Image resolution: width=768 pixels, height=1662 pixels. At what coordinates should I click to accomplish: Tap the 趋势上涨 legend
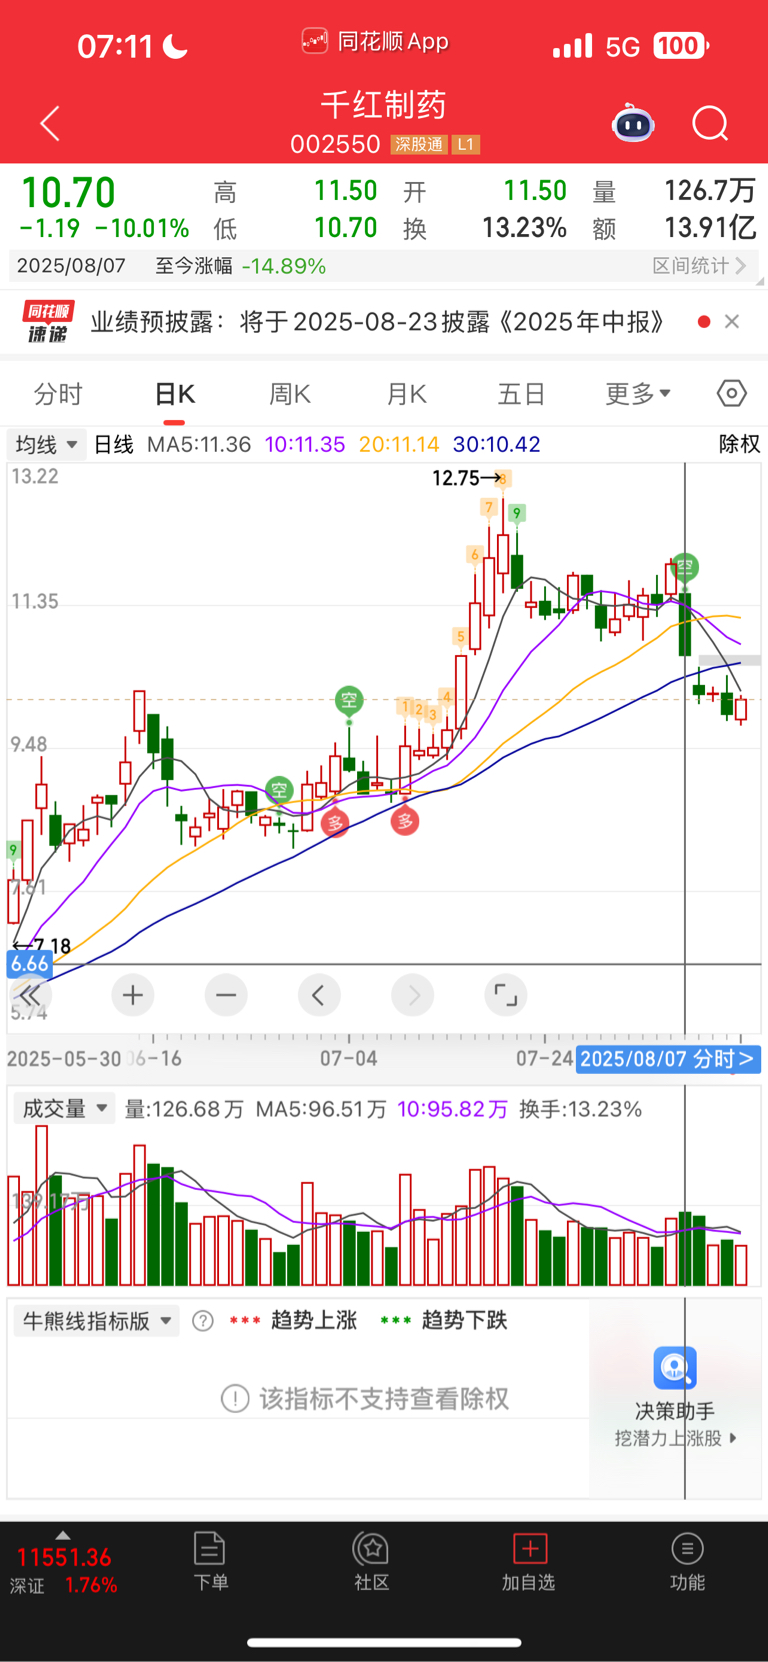314,1321
